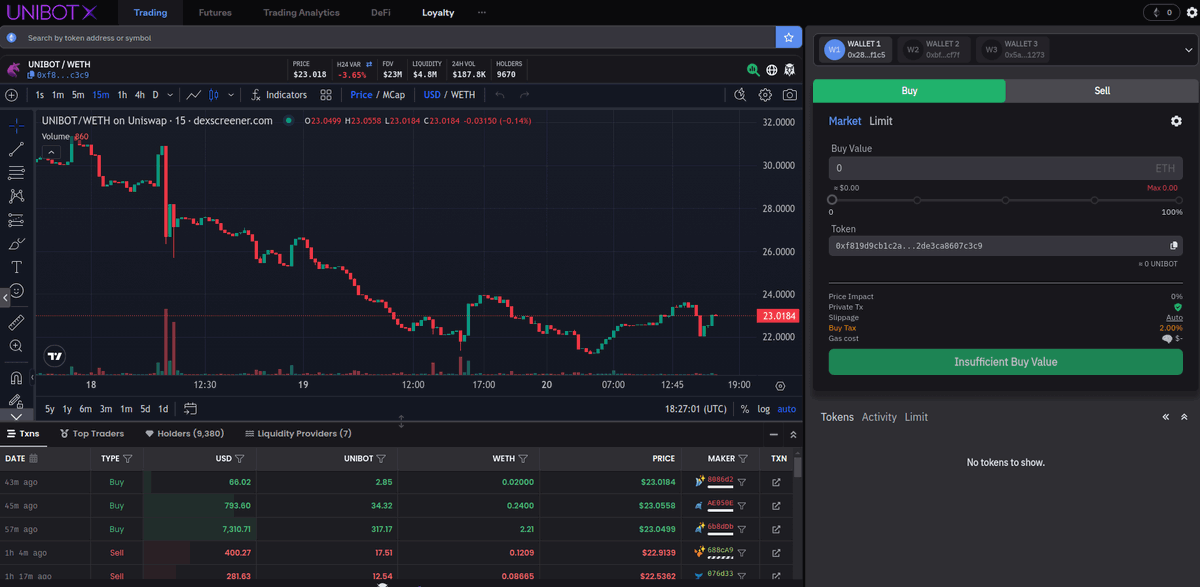Open the Loyalty tab

coord(438,13)
